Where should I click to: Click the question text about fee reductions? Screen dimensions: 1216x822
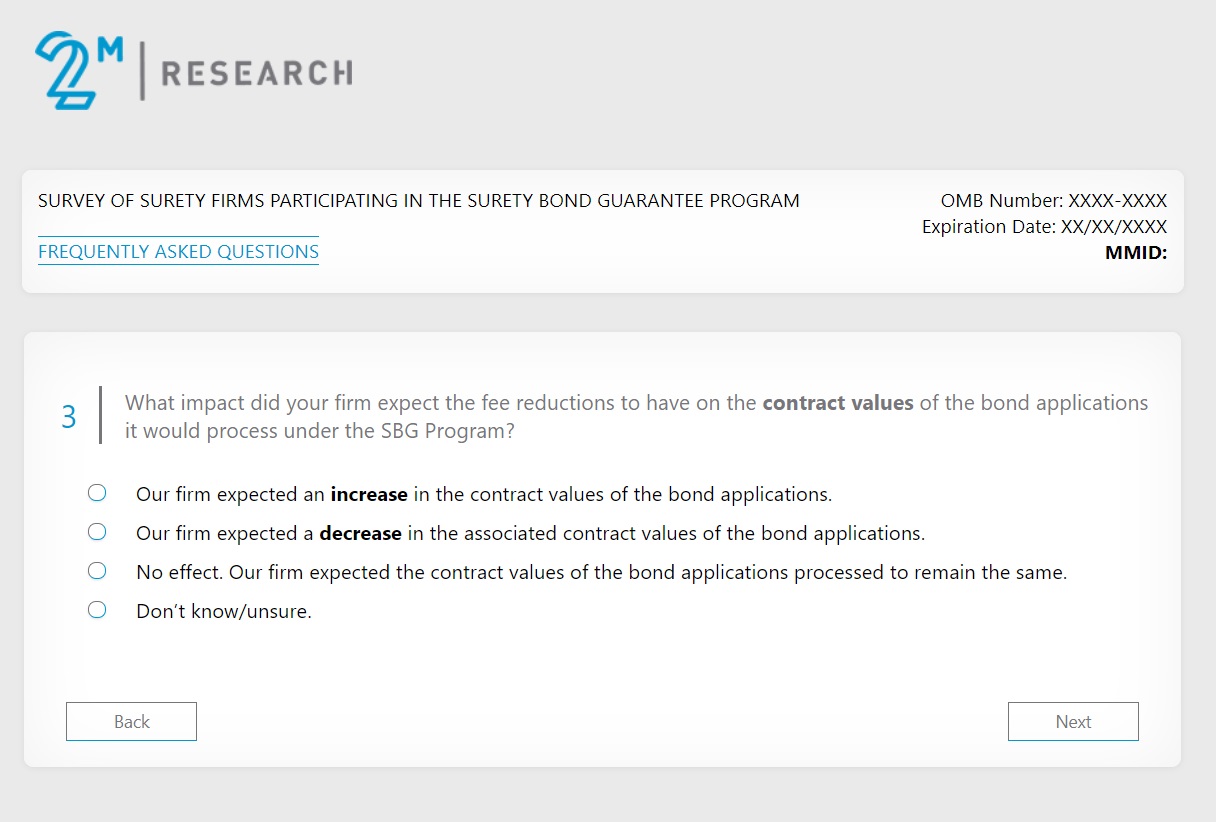pyautogui.click(x=440, y=404)
